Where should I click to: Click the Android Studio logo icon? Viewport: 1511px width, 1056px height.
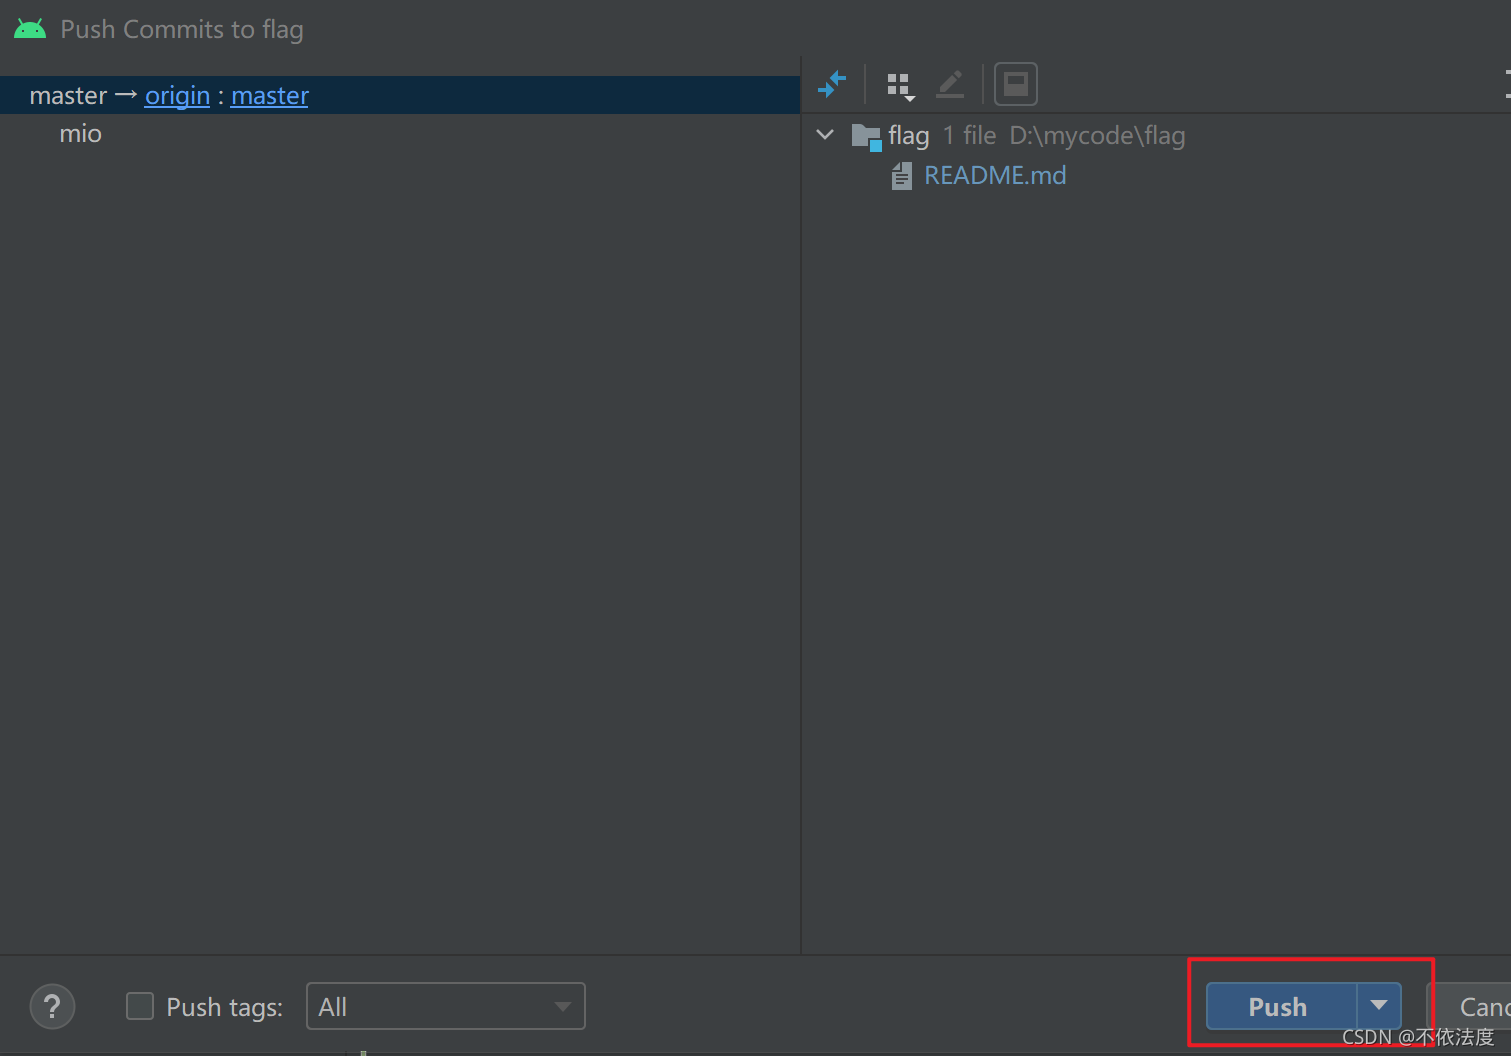[30, 29]
